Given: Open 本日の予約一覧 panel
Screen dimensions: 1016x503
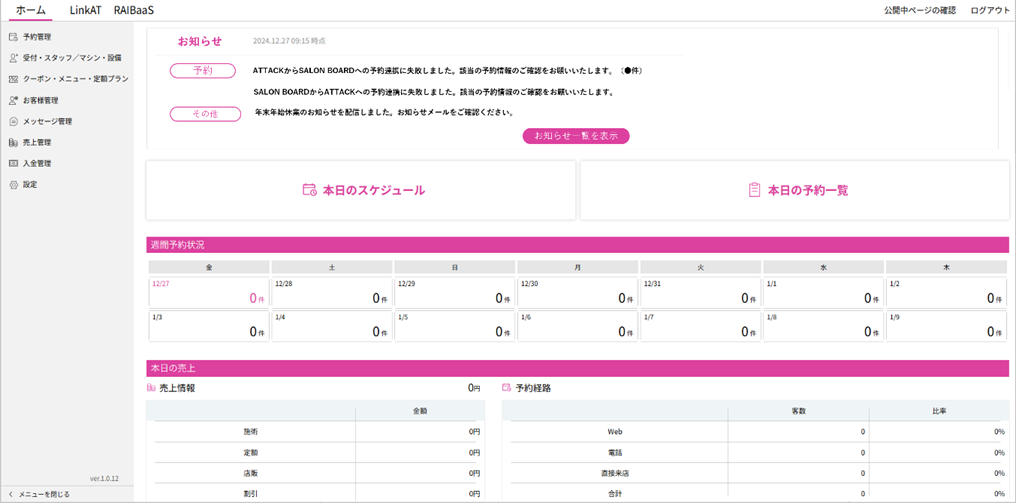Looking at the screenshot, I should [x=795, y=190].
